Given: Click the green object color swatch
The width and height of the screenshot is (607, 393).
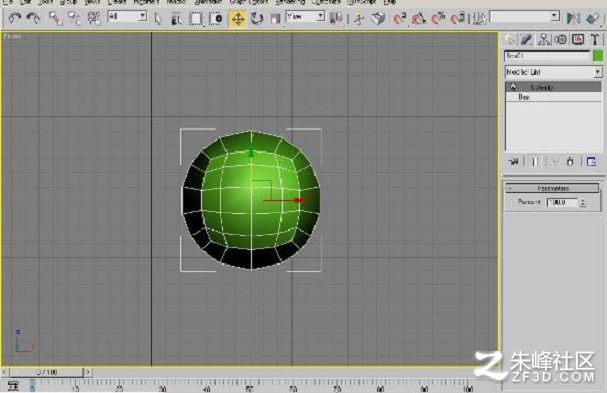Looking at the screenshot, I should 598,56.
